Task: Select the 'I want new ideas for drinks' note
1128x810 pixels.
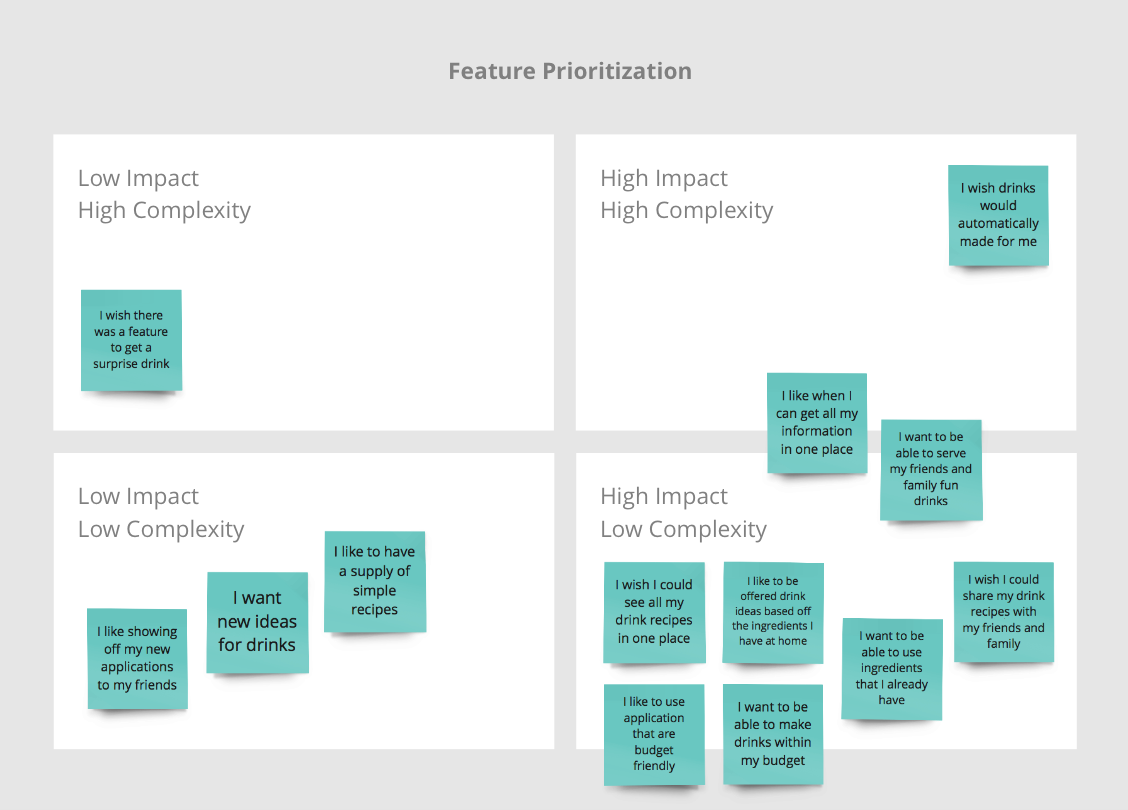Action: click(x=257, y=622)
